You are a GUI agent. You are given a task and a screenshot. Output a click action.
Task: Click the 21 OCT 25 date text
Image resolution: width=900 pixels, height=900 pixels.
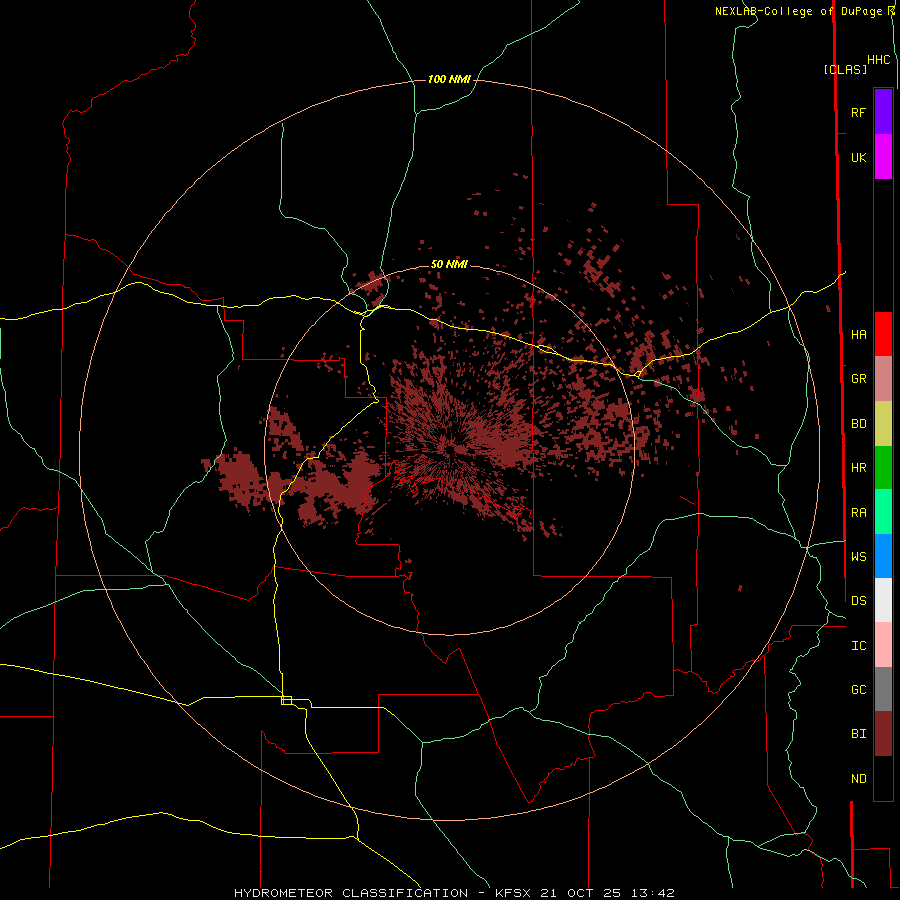[x=583, y=893]
